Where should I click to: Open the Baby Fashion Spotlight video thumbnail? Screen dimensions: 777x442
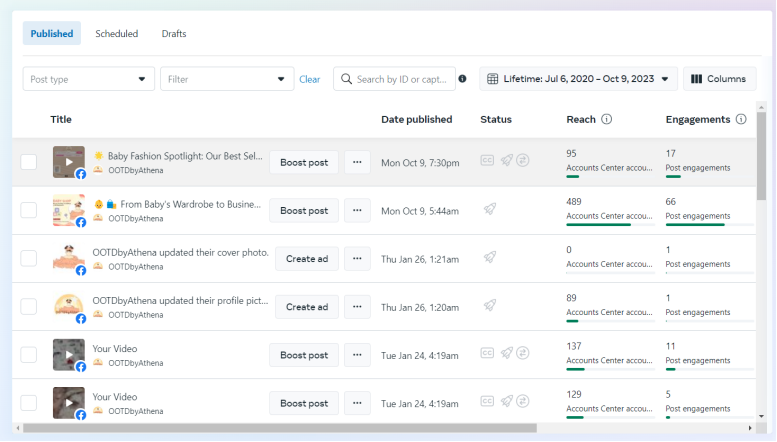(x=69, y=162)
